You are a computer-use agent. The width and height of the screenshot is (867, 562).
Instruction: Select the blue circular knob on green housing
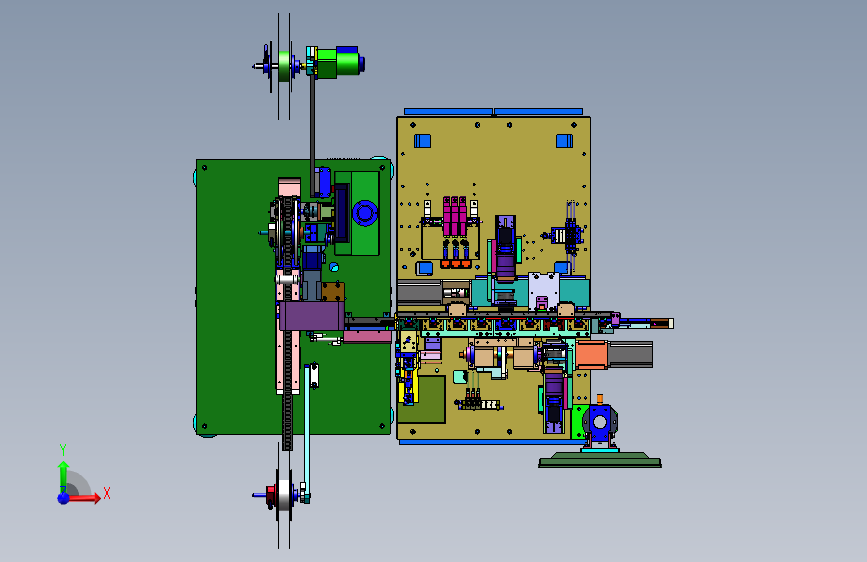pyautogui.click(x=365, y=213)
